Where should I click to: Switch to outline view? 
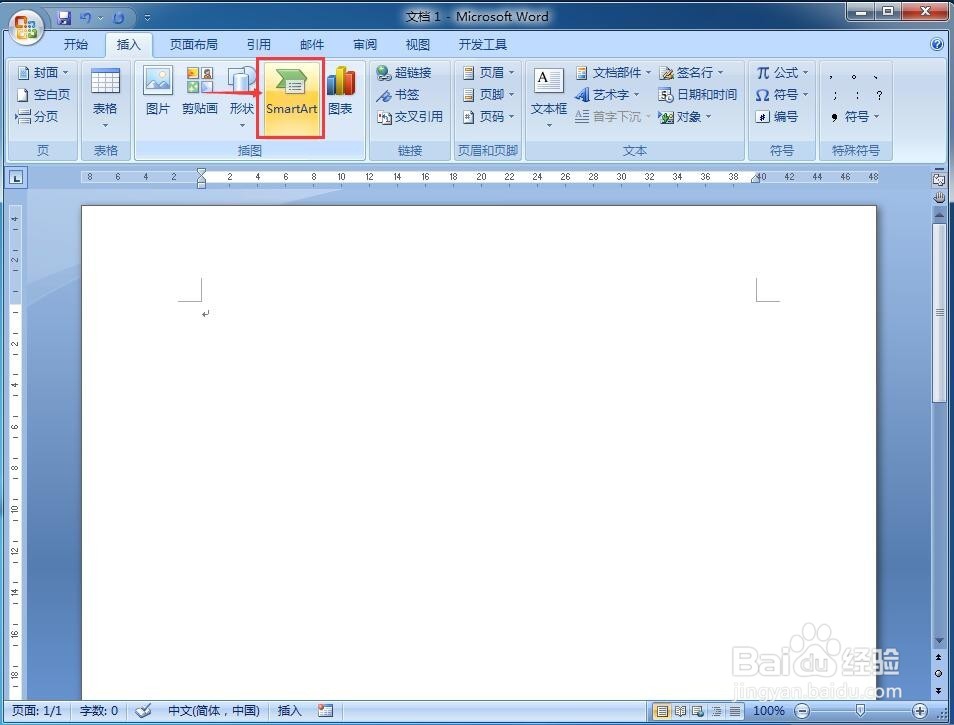click(x=717, y=710)
